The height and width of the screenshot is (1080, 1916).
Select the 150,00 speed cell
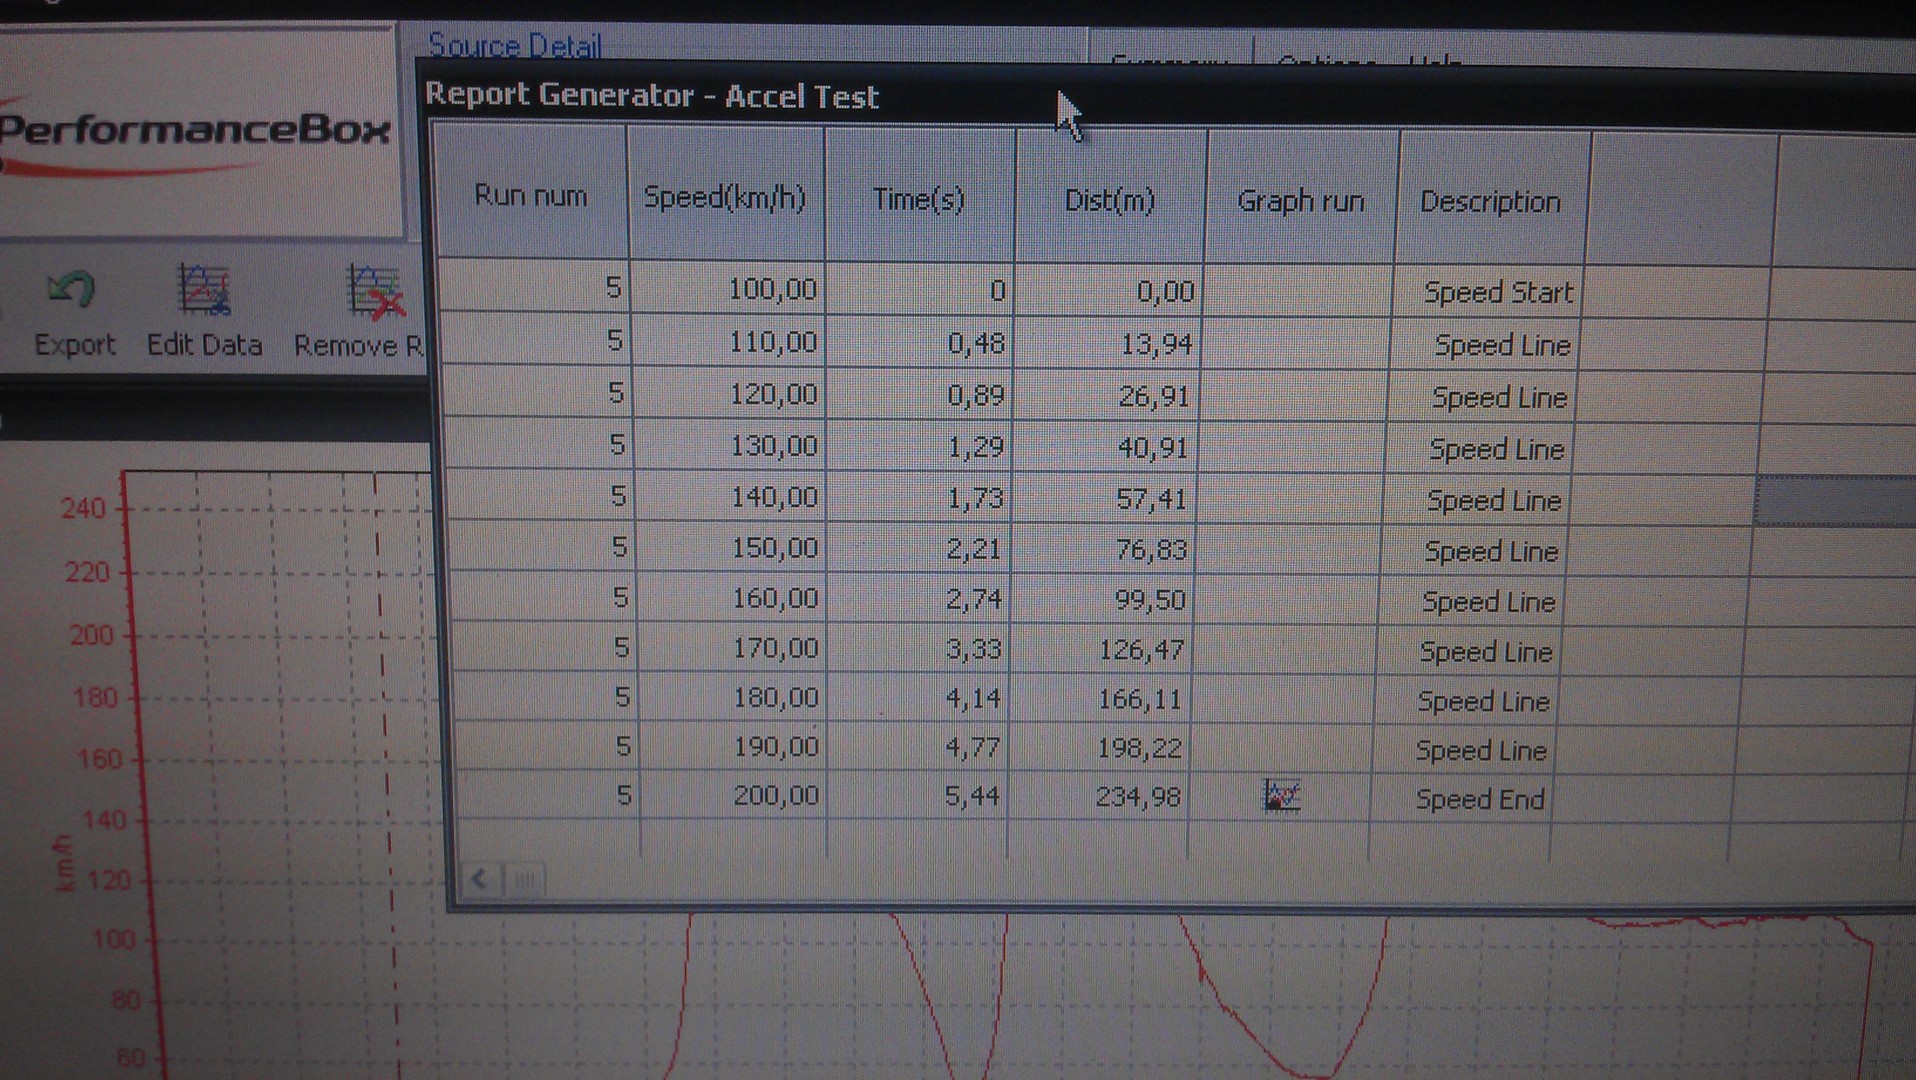coord(774,548)
